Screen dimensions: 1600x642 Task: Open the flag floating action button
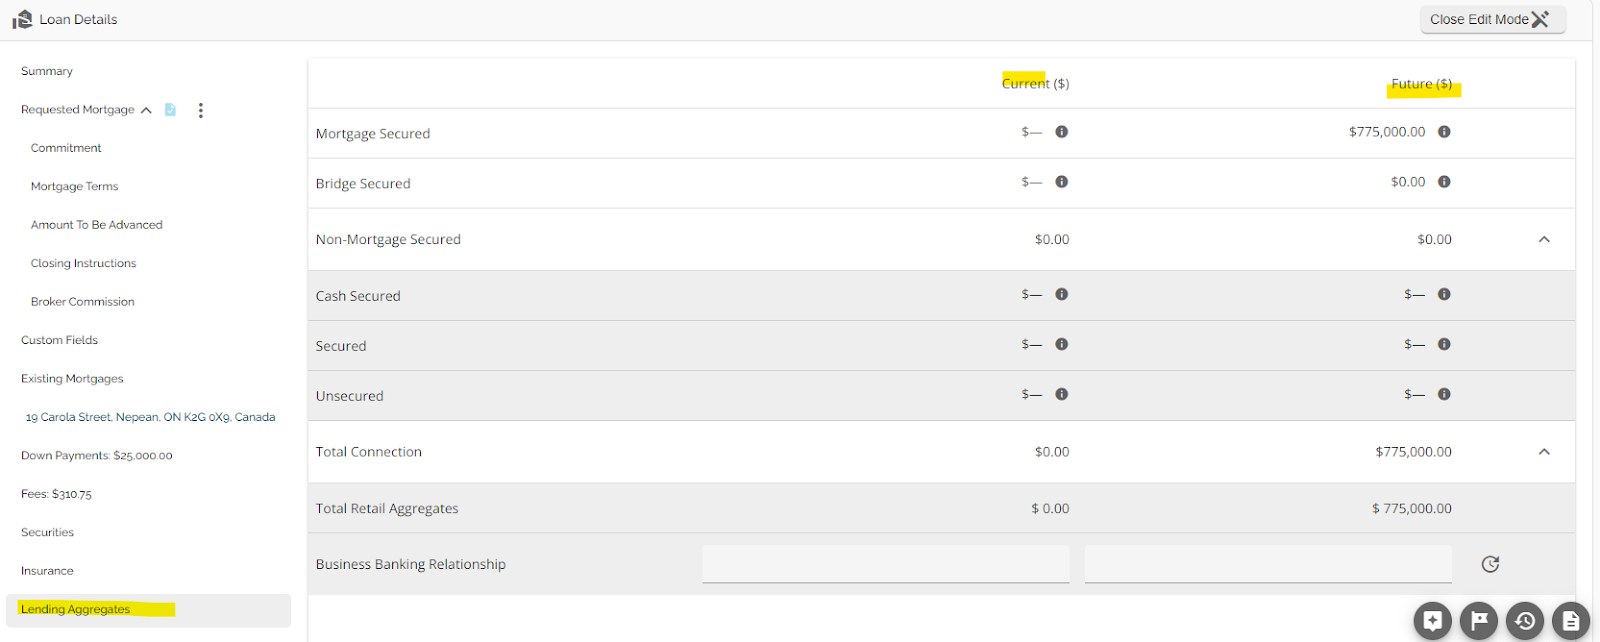[1479, 621]
